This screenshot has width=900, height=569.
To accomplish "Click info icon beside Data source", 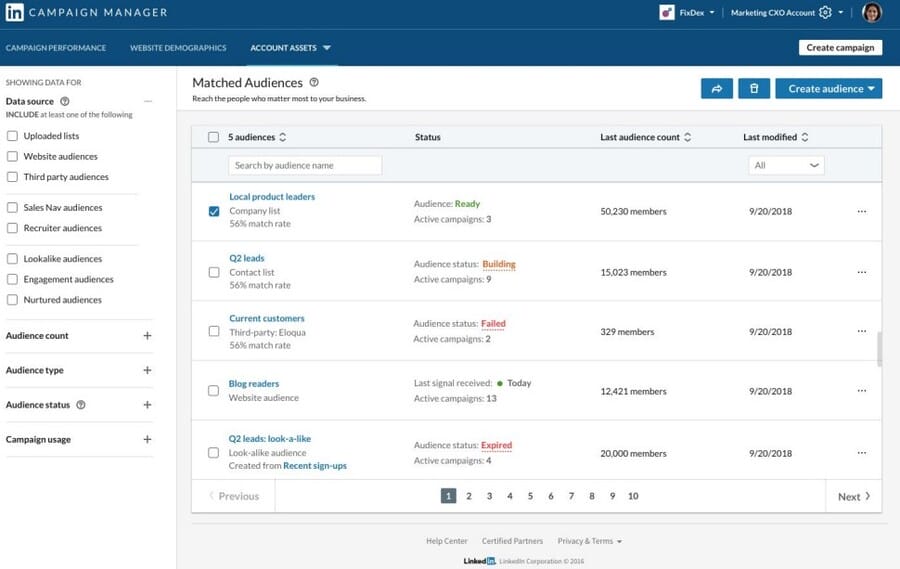I will coord(65,101).
